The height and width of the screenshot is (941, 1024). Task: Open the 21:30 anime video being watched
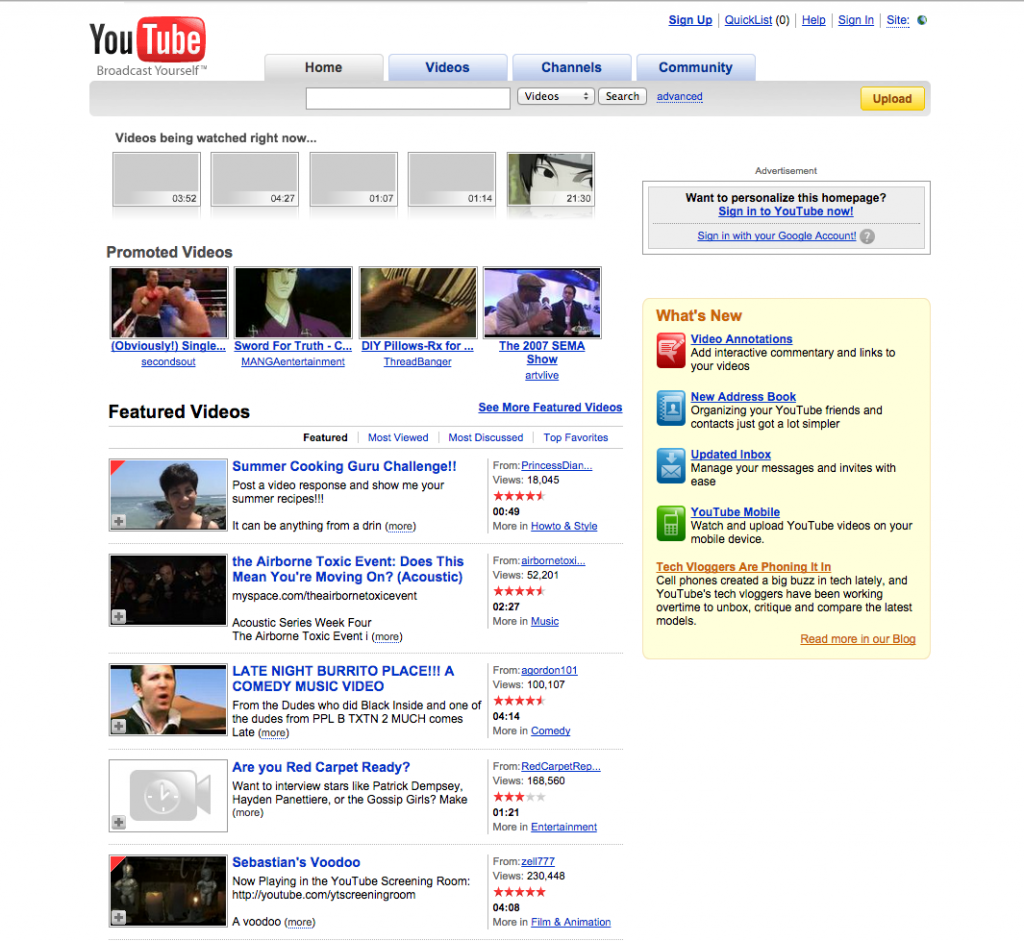[x=551, y=179]
